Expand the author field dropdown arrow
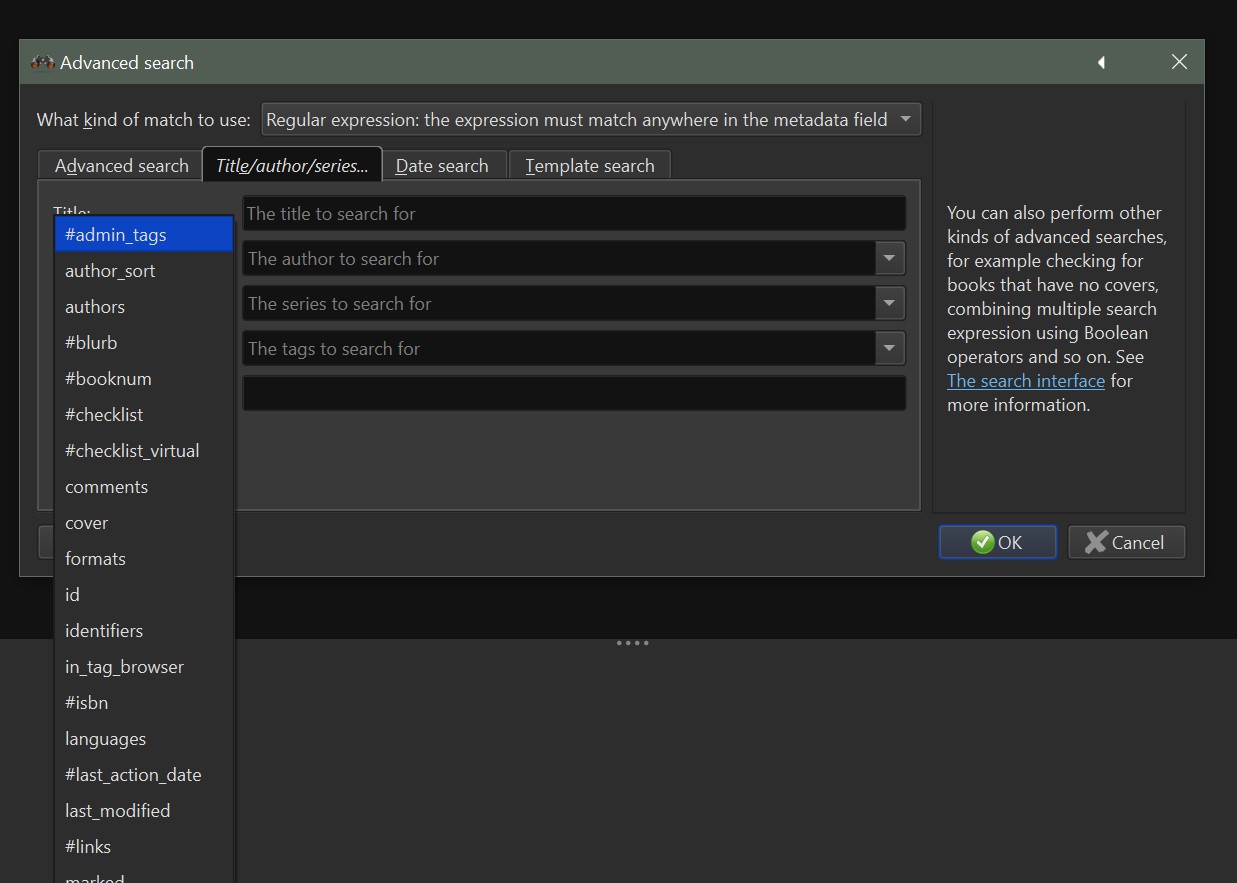This screenshot has height=883, width=1237. pyautogui.click(x=889, y=259)
